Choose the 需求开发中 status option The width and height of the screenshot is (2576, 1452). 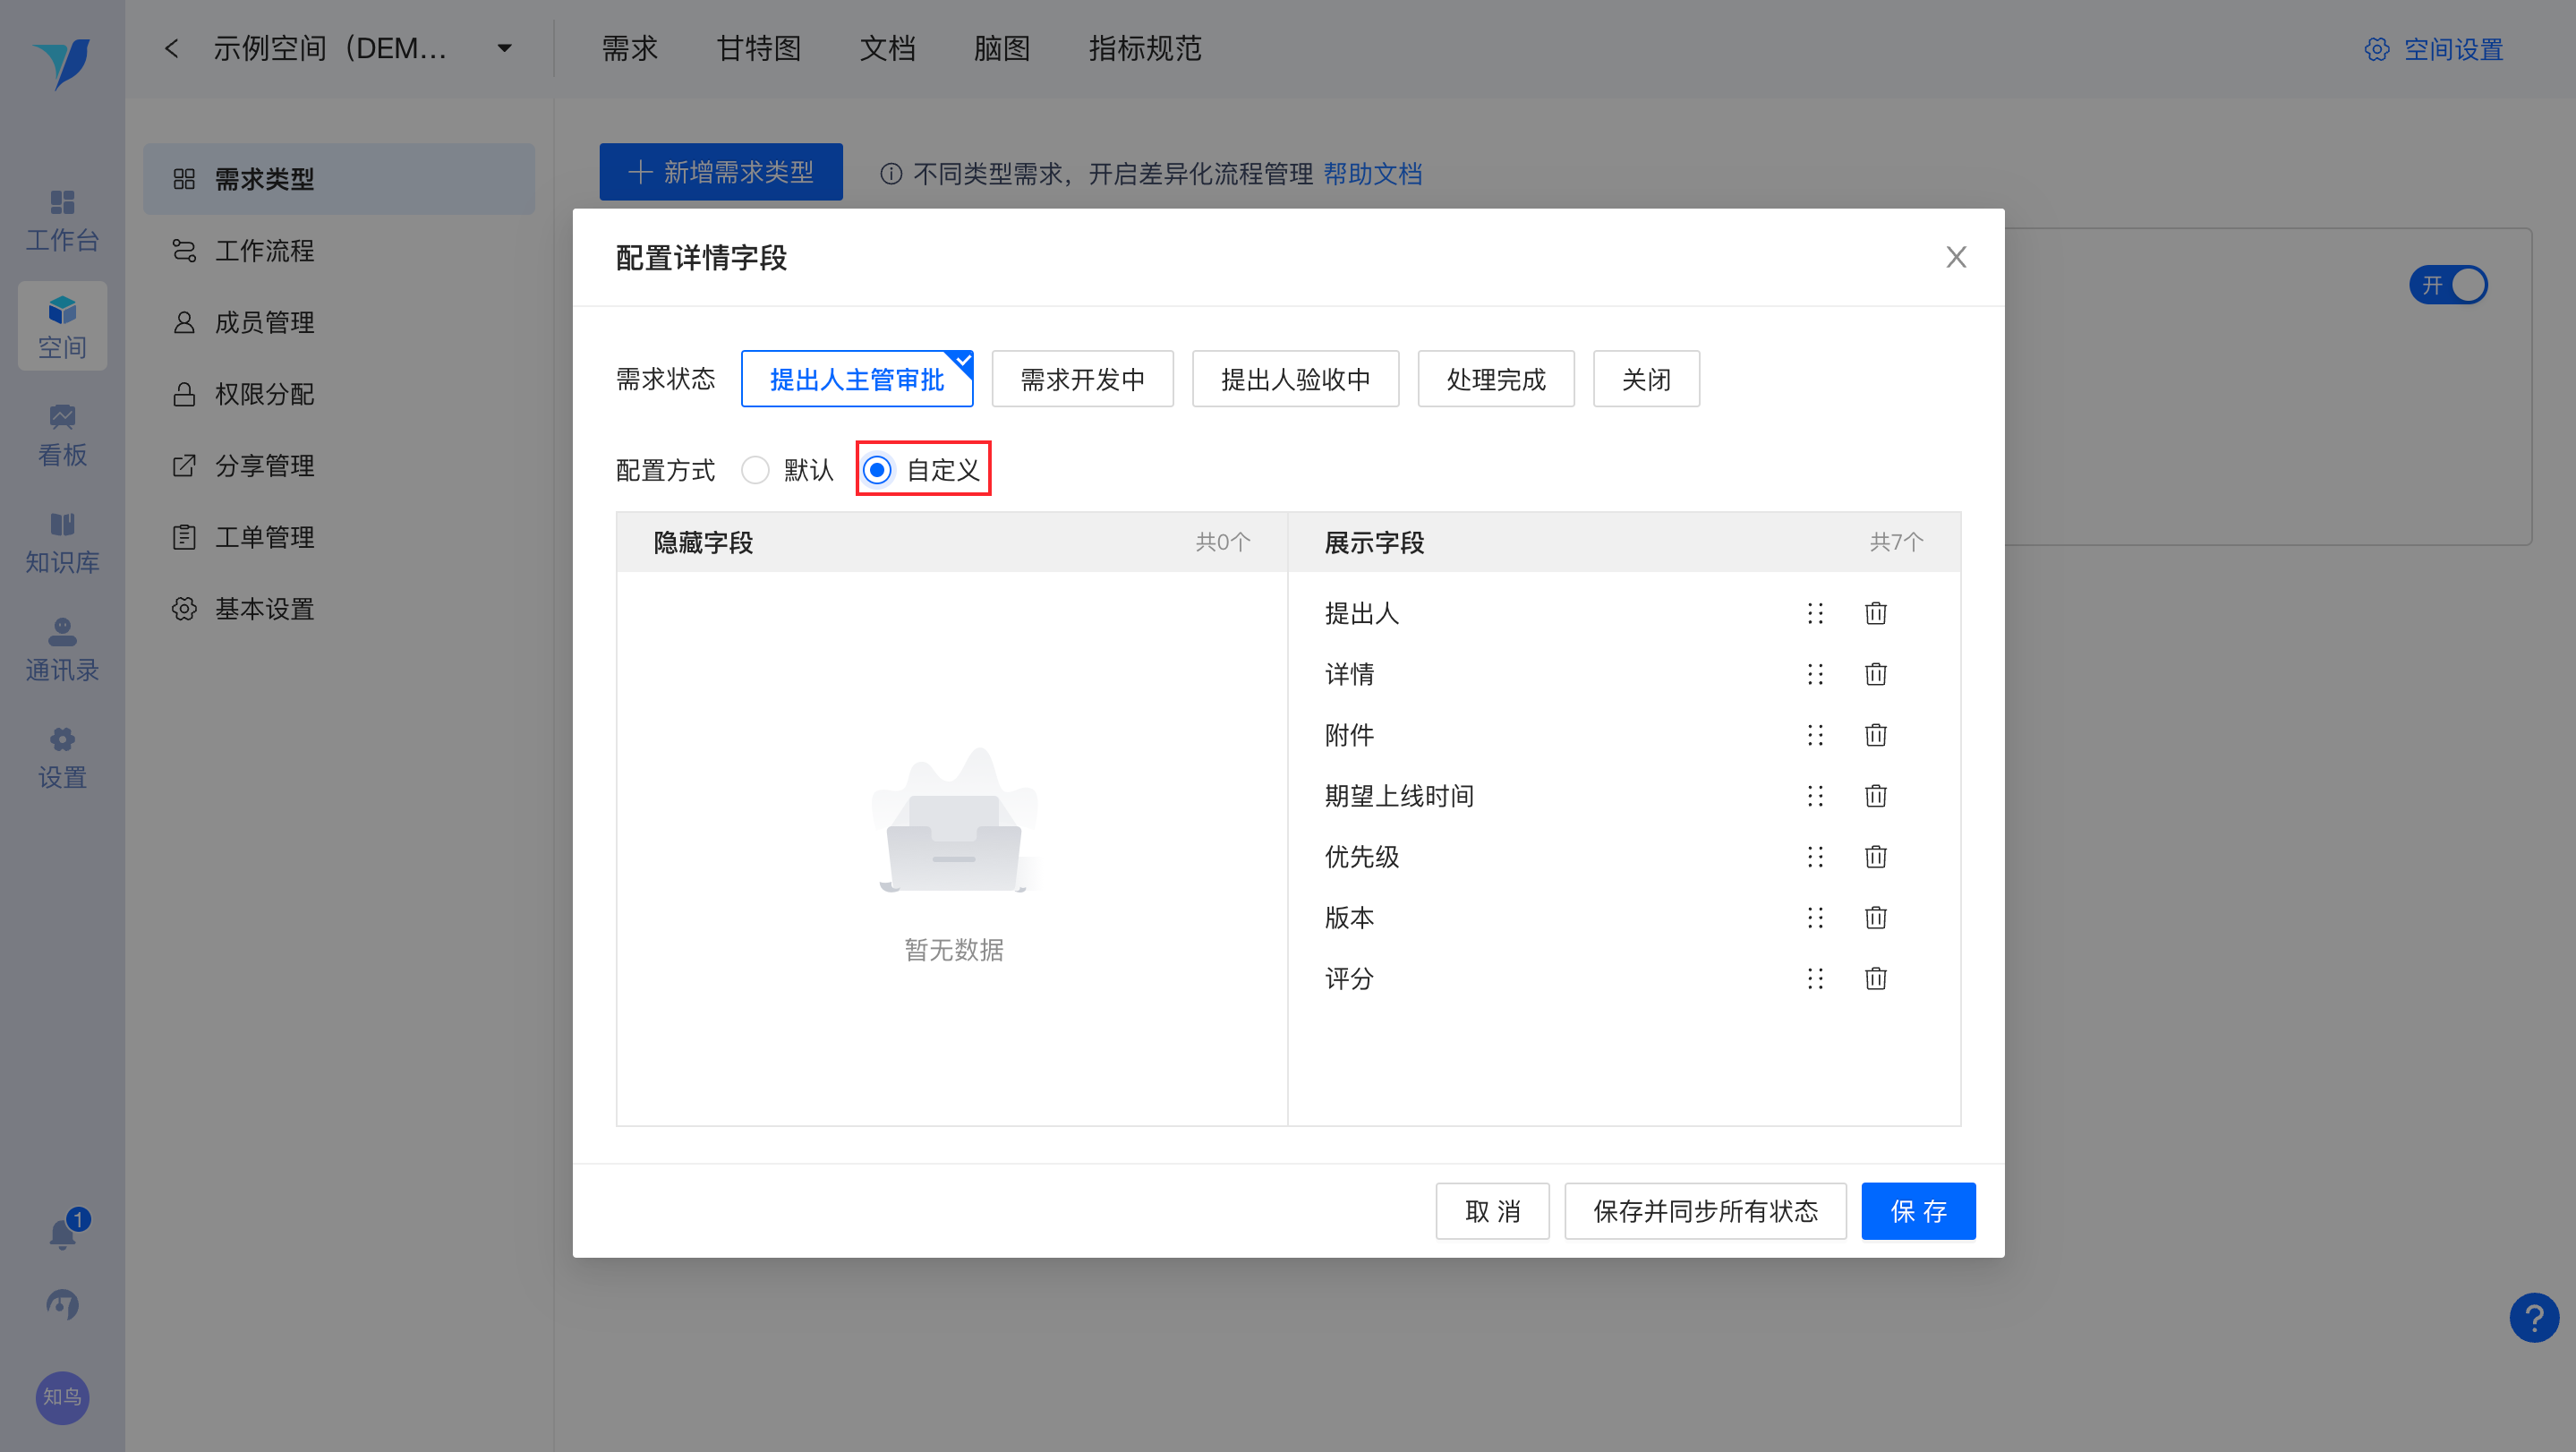(x=1082, y=379)
